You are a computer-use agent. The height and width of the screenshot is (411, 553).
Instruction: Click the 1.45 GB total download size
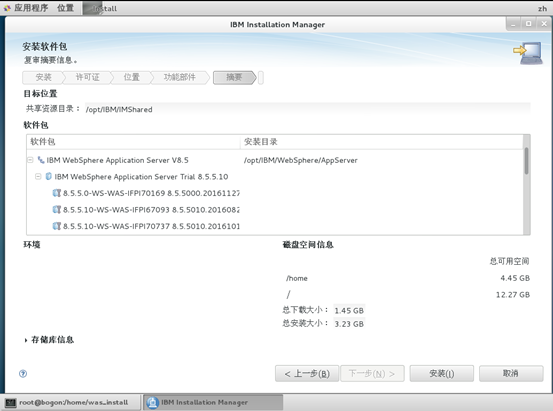(x=349, y=310)
